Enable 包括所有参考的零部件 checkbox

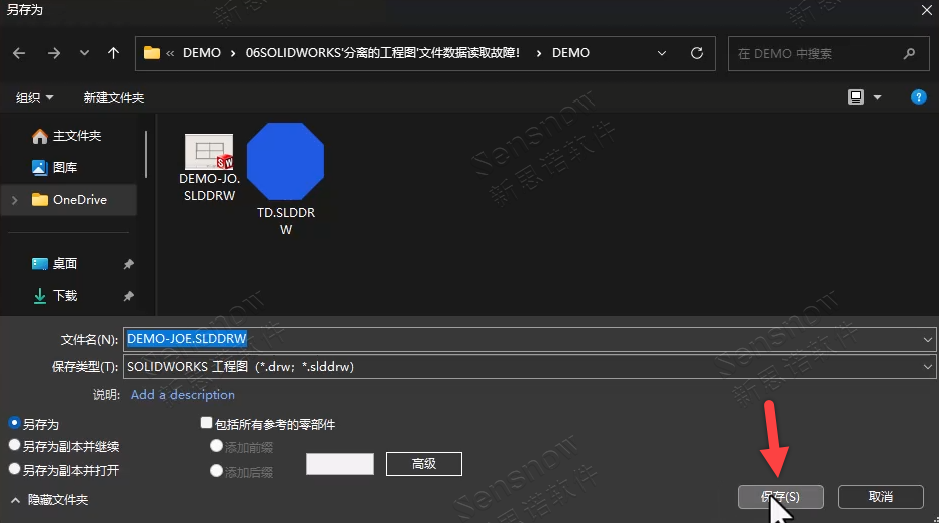[x=207, y=424]
